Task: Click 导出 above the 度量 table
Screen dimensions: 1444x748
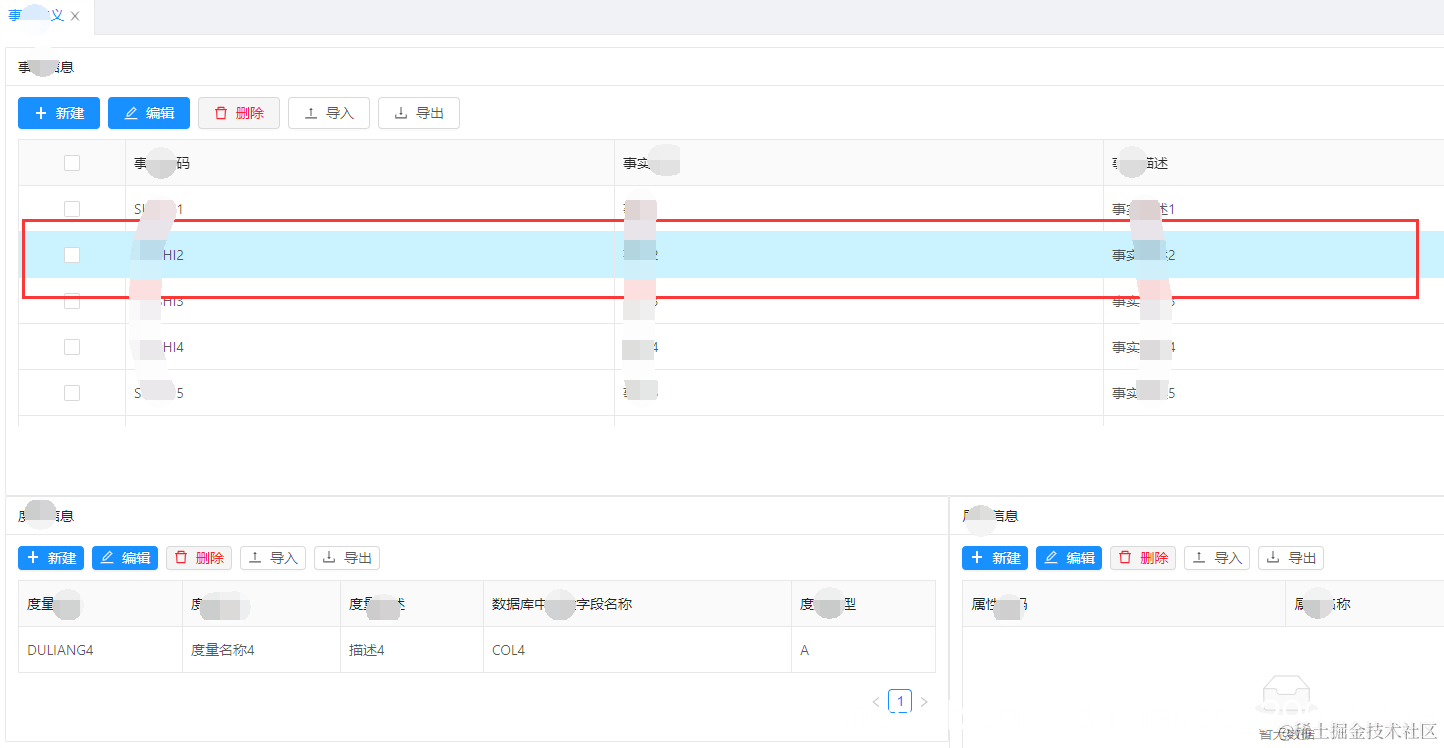Action: [x=347, y=558]
